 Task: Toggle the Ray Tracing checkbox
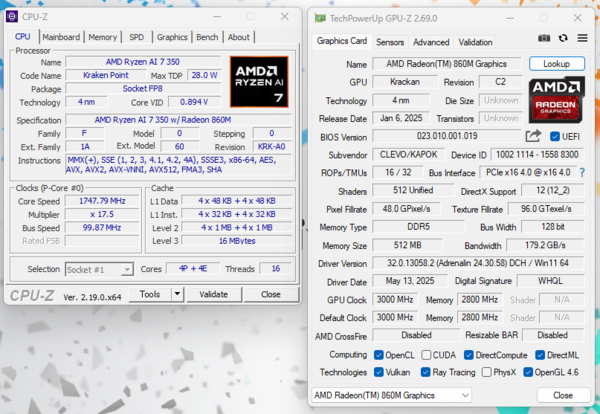pyautogui.click(x=425, y=372)
